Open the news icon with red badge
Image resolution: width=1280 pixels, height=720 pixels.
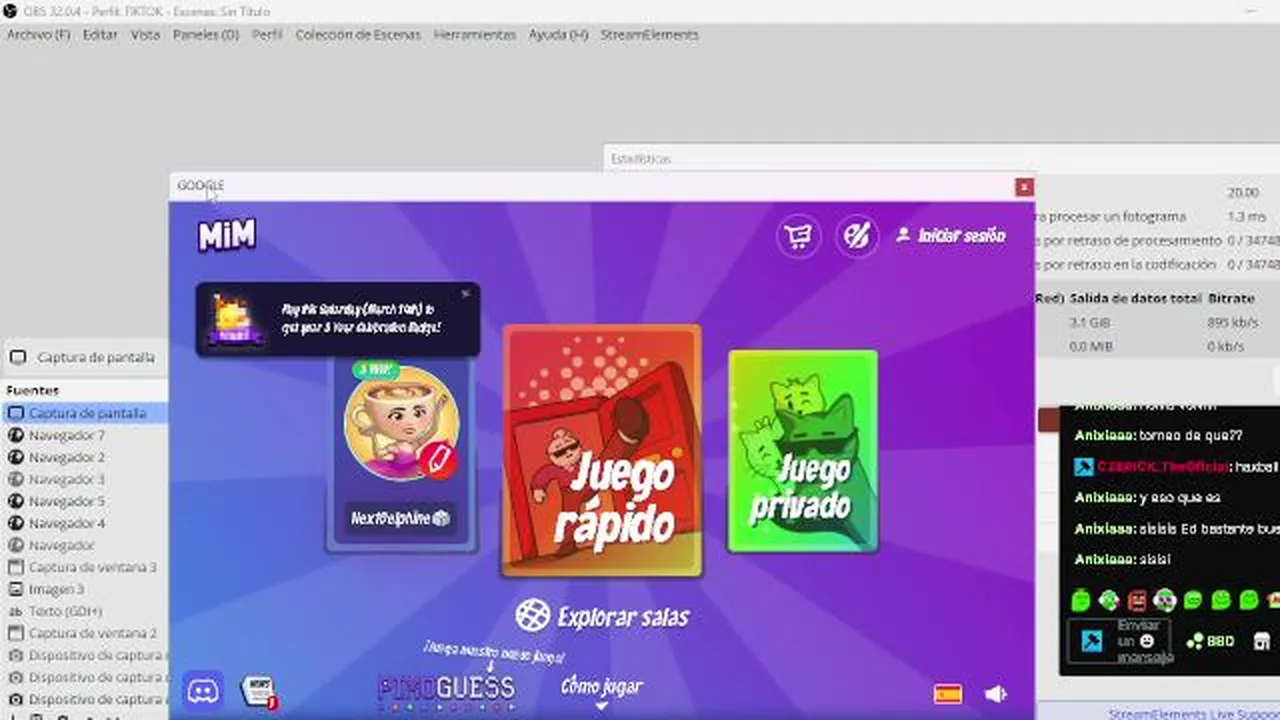pos(259,691)
